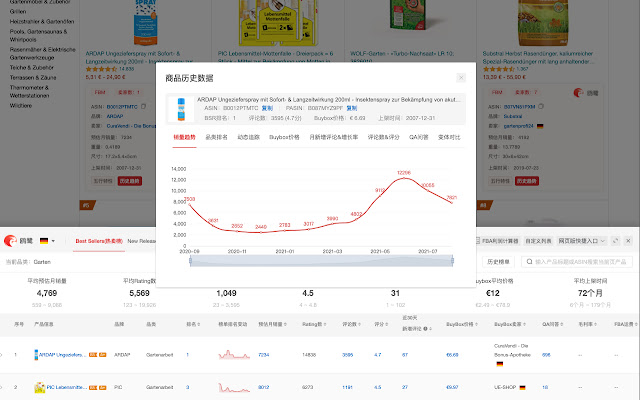Click the chart time range selection bar
Screen dimensions: 640x400
click(321, 261)
